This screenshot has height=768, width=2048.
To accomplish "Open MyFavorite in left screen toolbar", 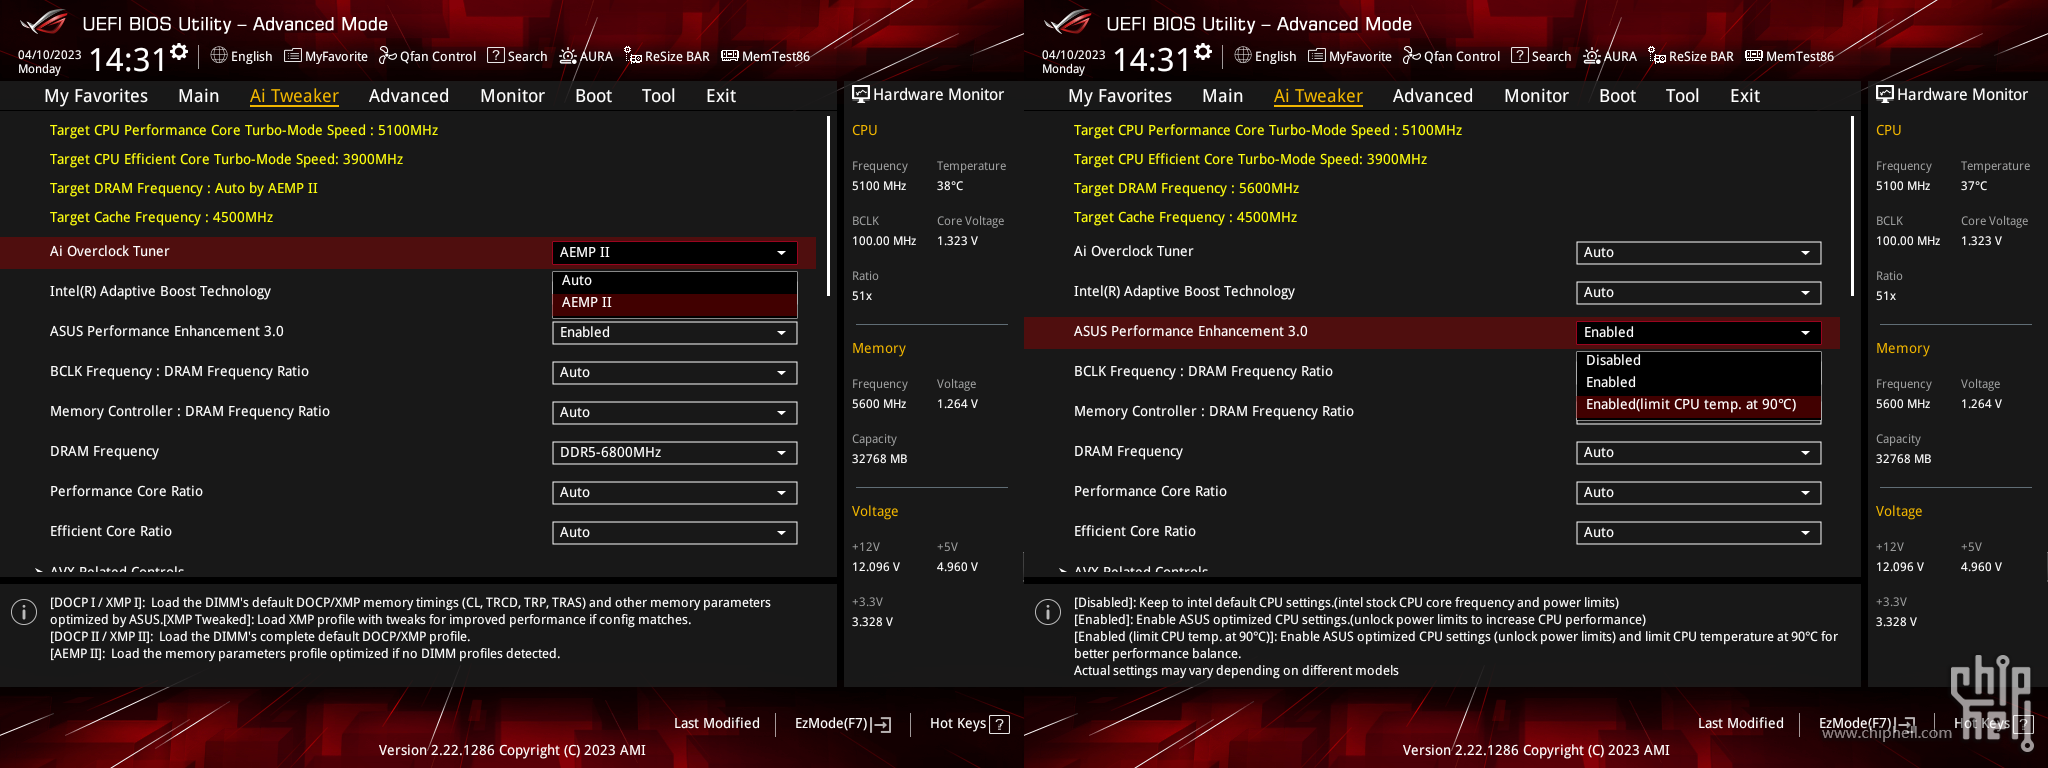I will click(x=326, y=56).
